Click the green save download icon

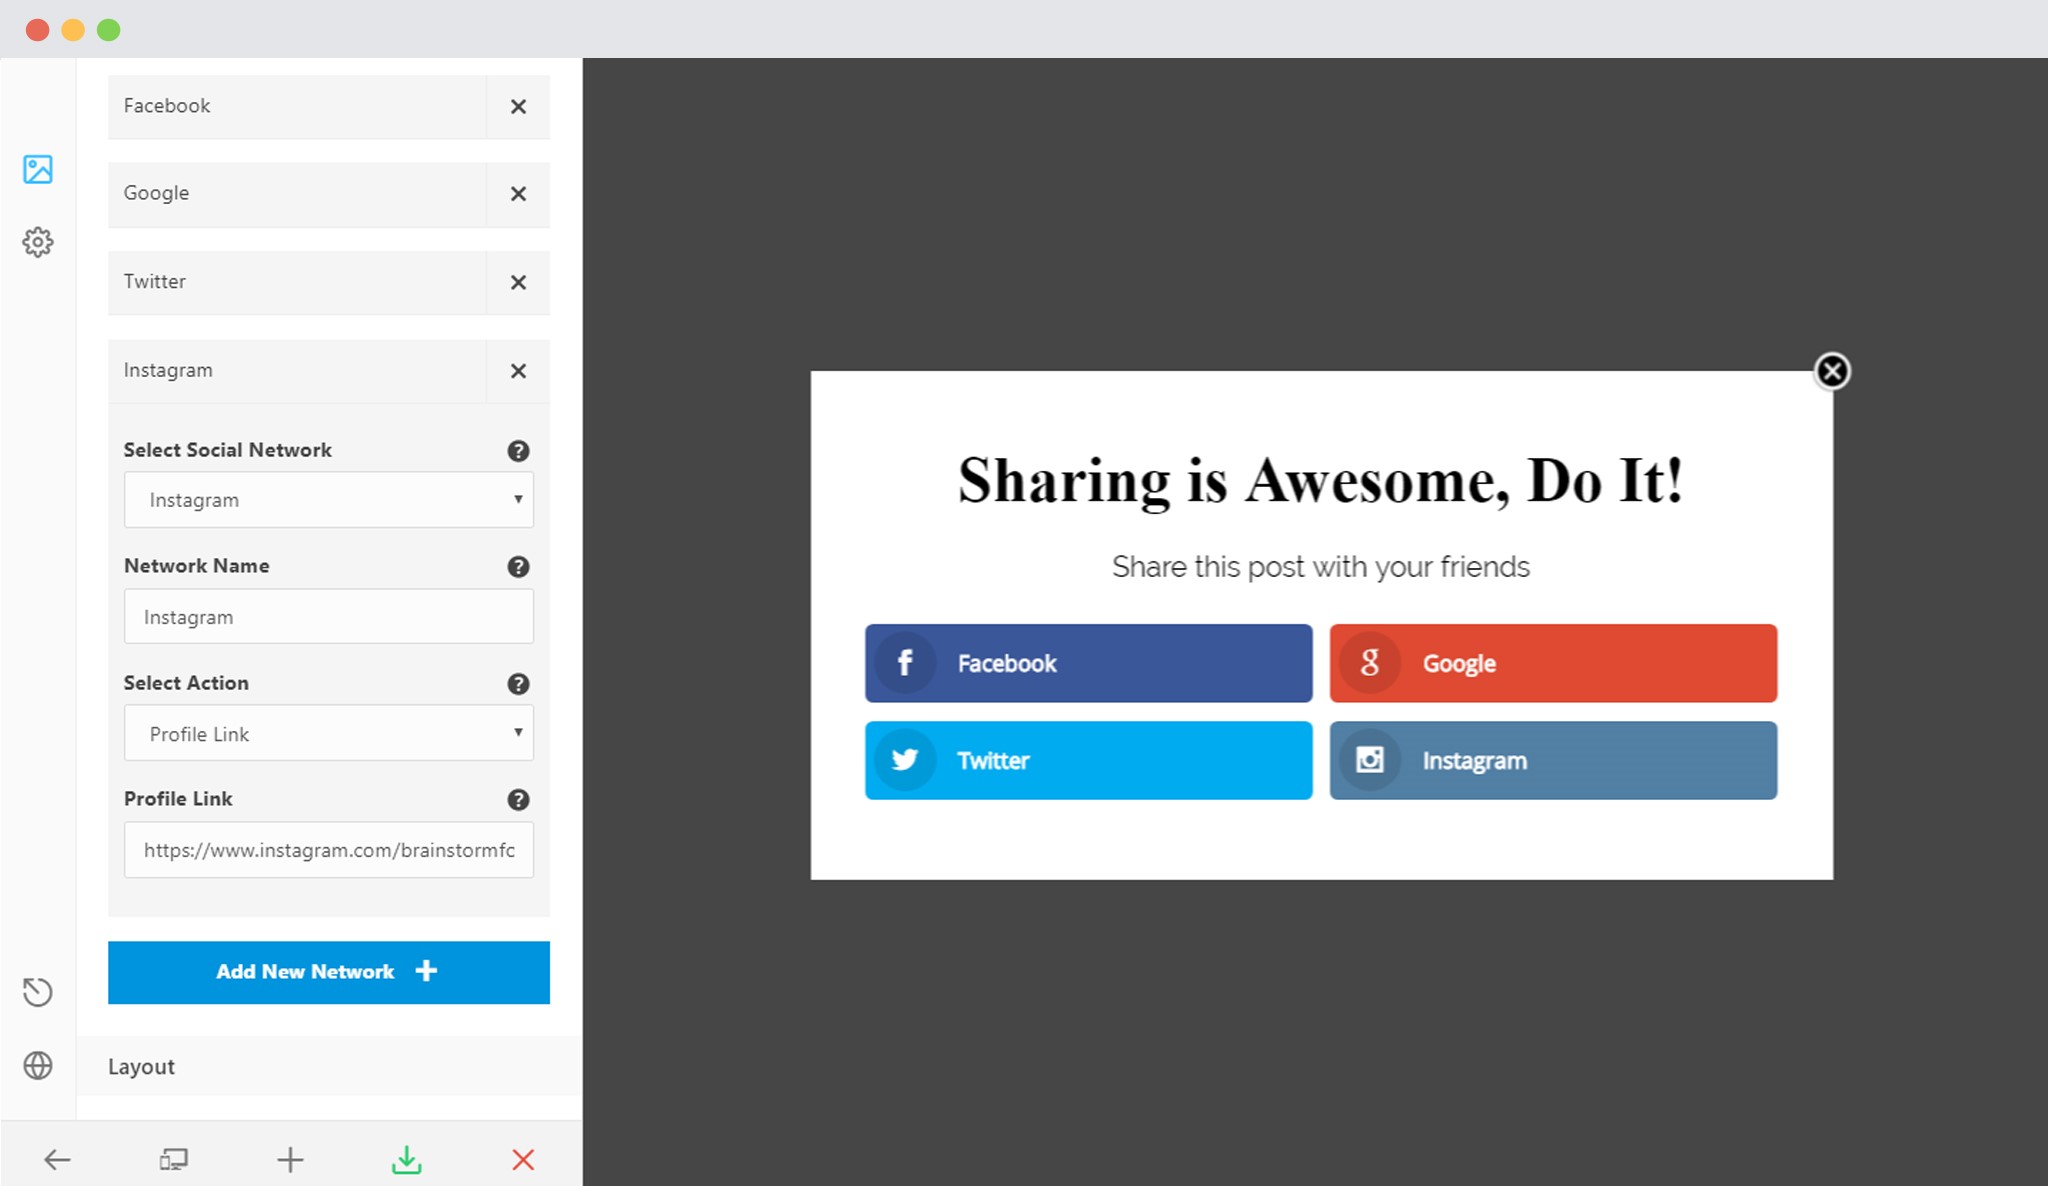407,1160
